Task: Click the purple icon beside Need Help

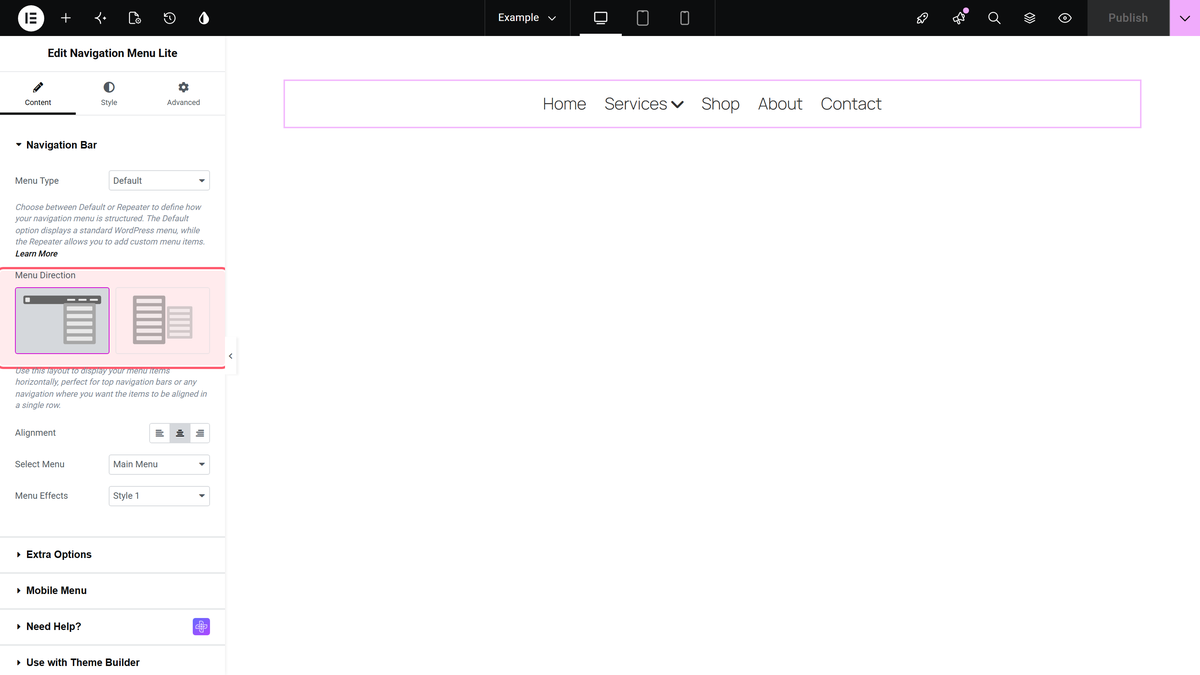Action: click(201, 627)
